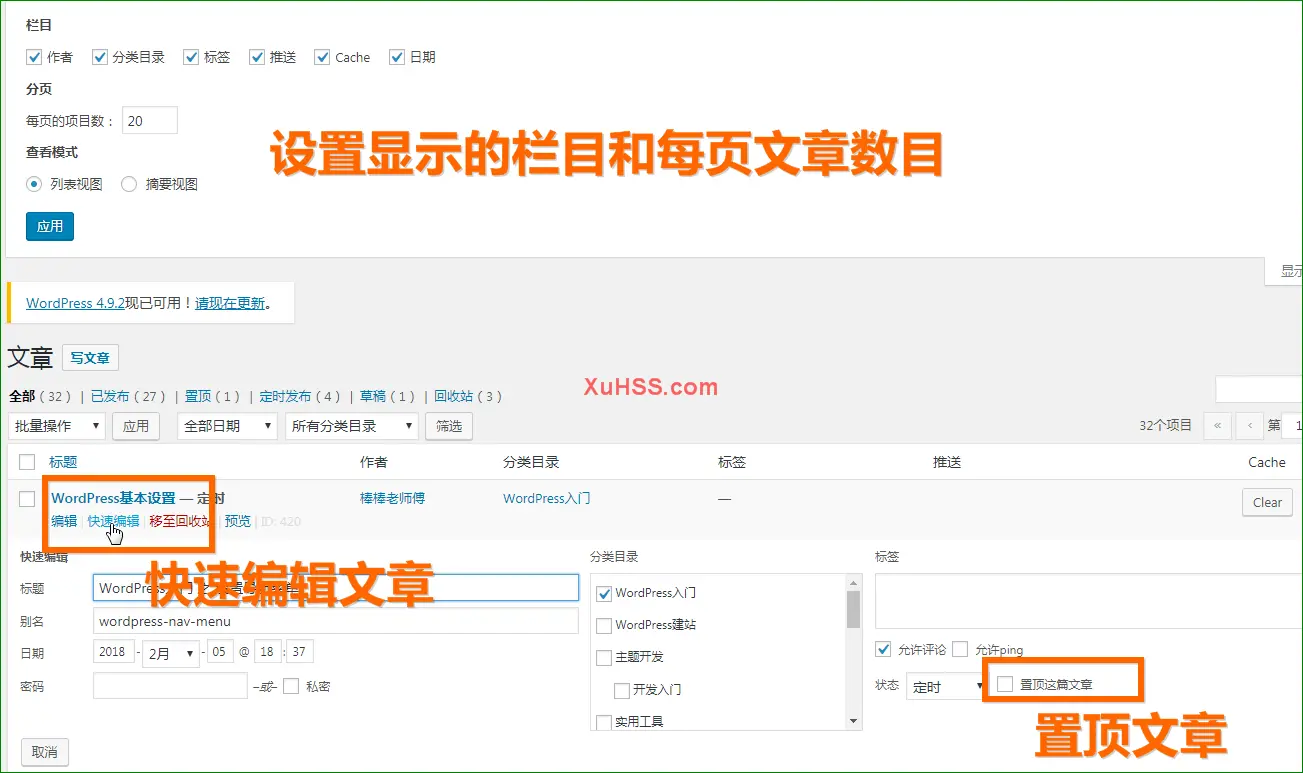Click 移至回收站 for the post
The image size is (1303, 773).
180,521
